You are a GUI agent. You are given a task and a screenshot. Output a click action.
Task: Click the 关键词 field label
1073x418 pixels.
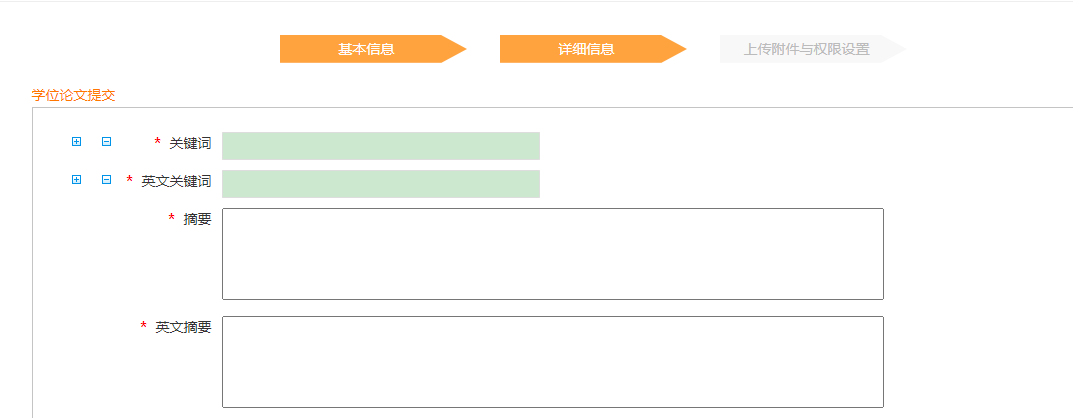(190, 144)
